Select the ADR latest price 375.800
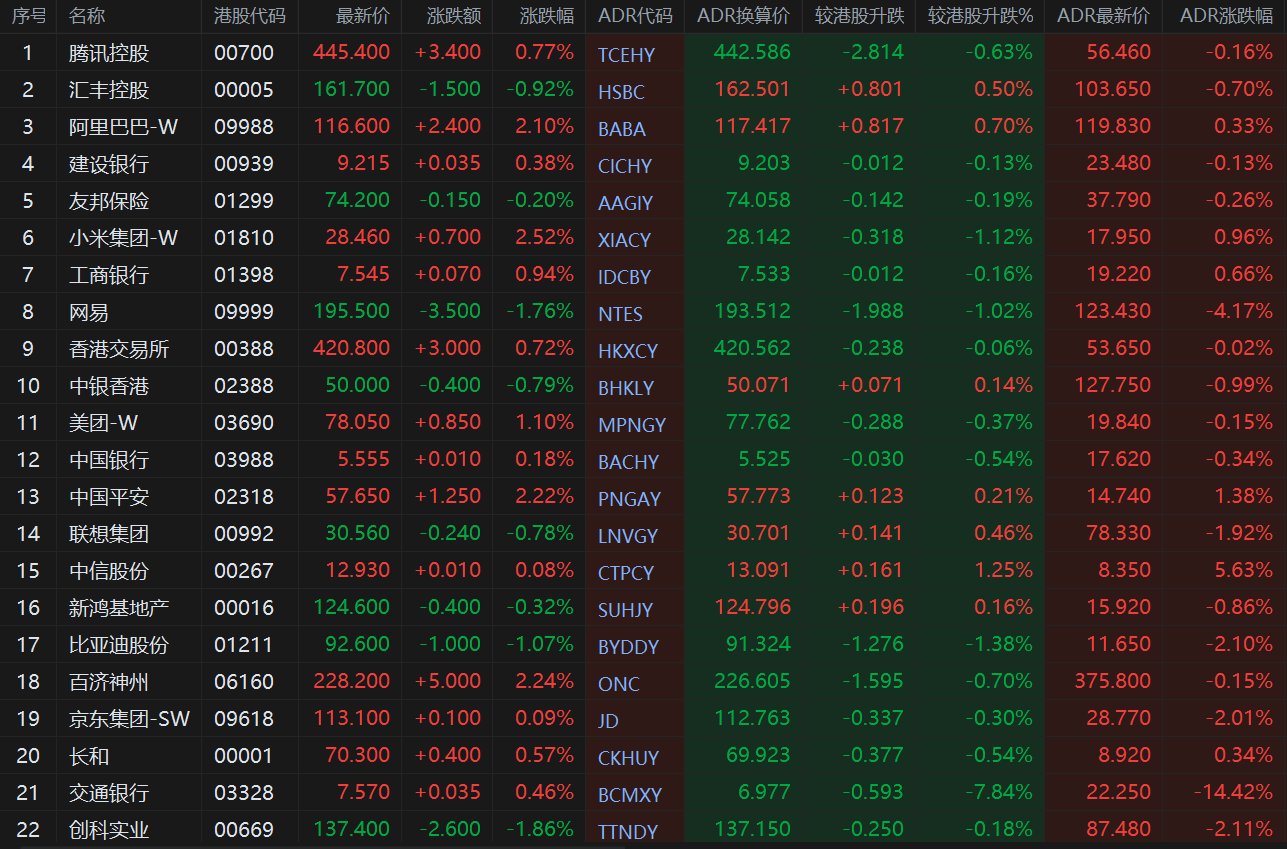 [x=1112, y=682]
